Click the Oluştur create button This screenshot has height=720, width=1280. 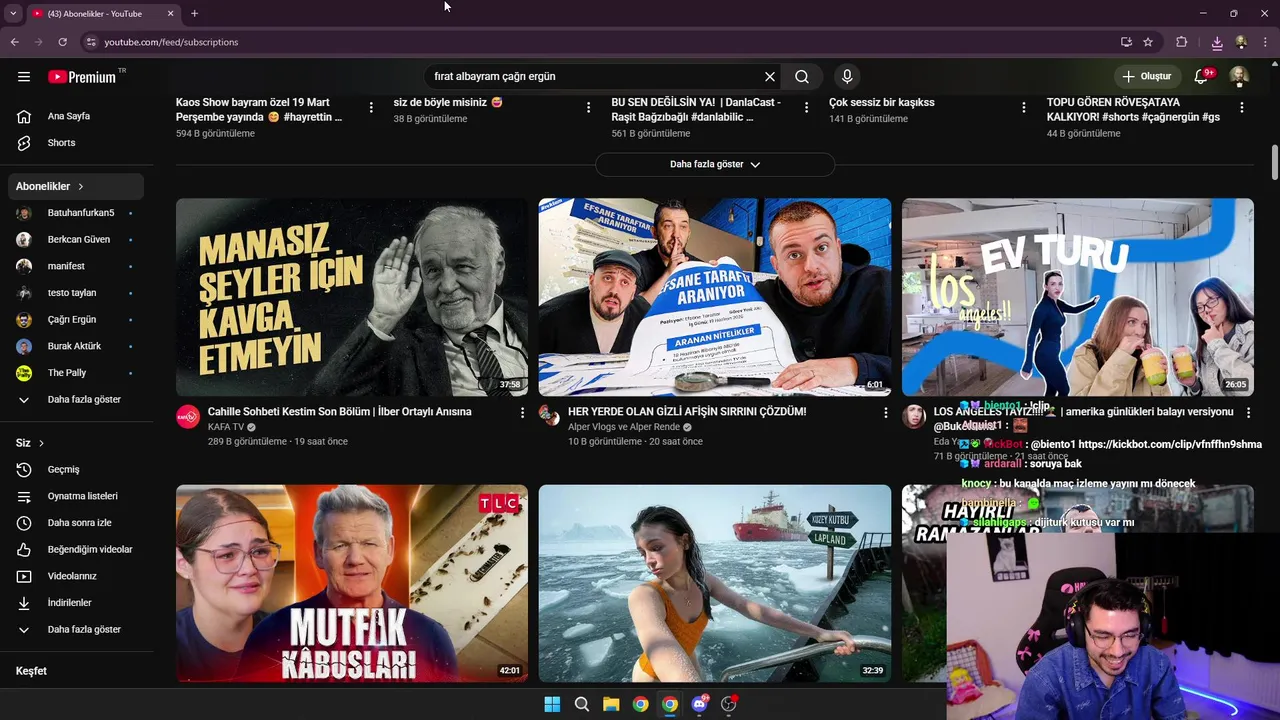[1146, 76]
